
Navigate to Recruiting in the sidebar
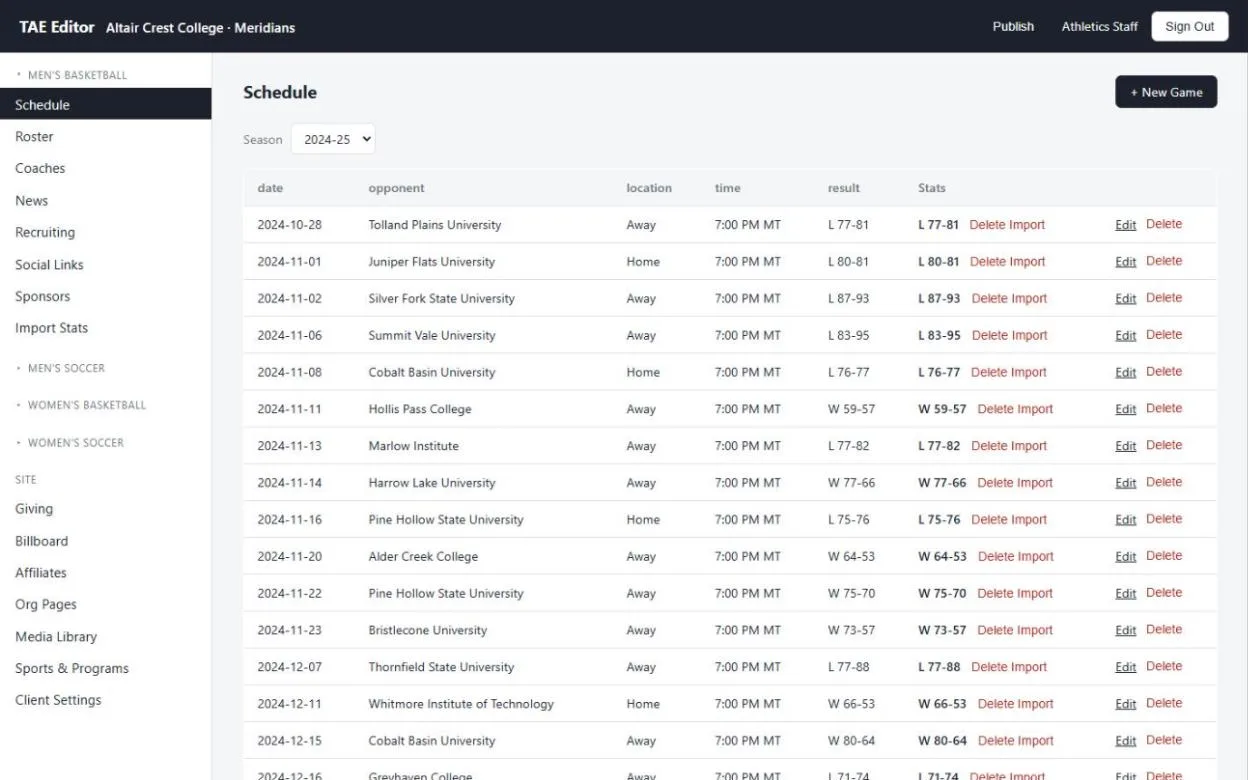point(105,232)
